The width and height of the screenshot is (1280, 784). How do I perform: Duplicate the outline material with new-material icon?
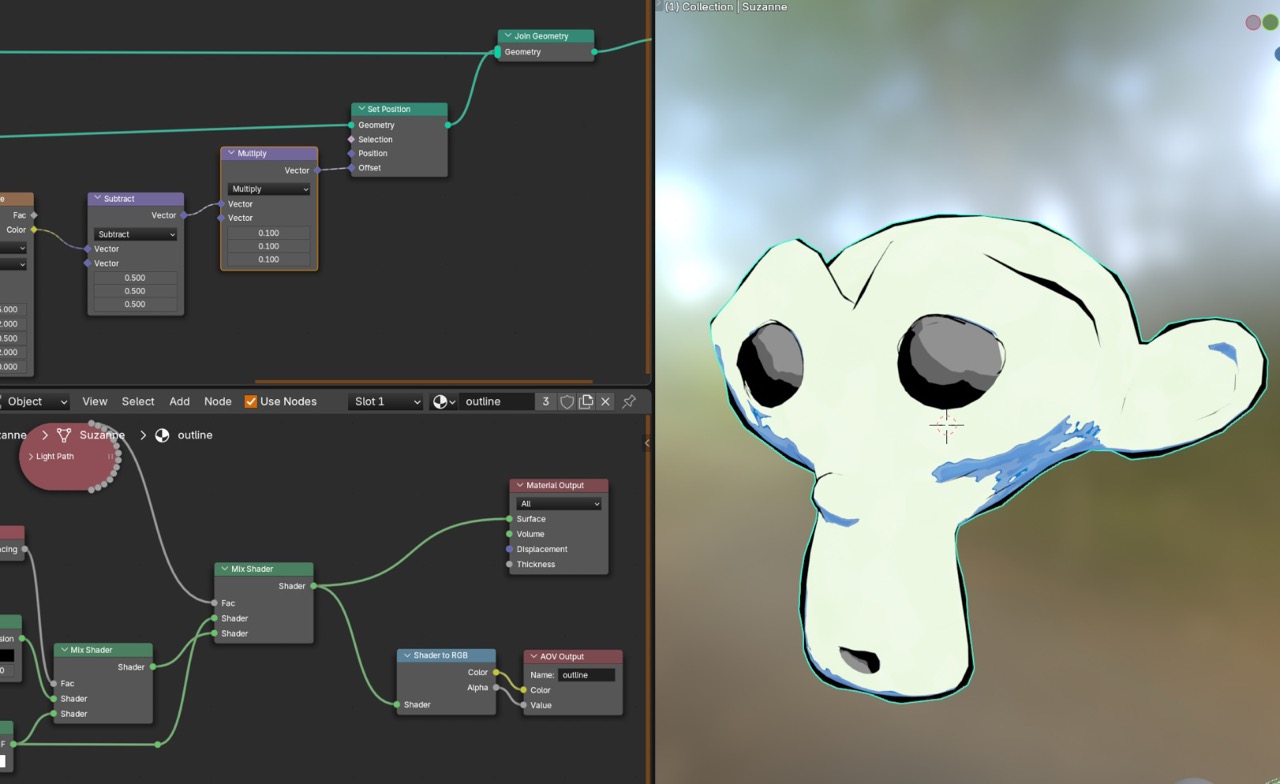[x=586, y=401]
